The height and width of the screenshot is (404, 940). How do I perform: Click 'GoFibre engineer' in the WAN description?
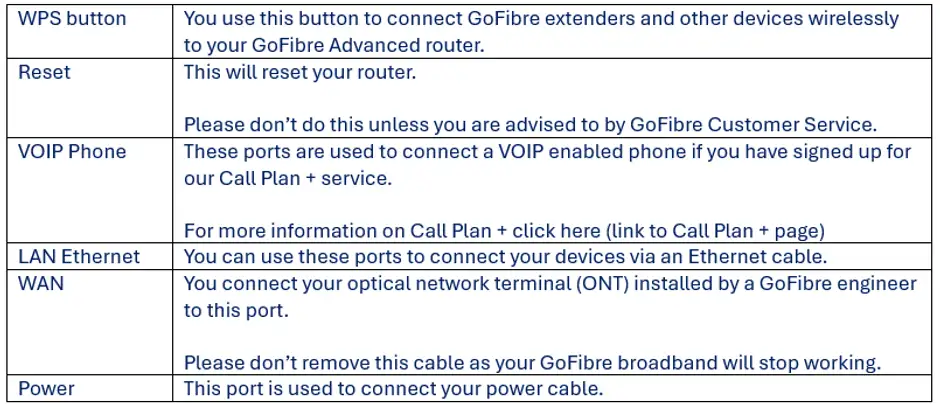pos(838,284)
